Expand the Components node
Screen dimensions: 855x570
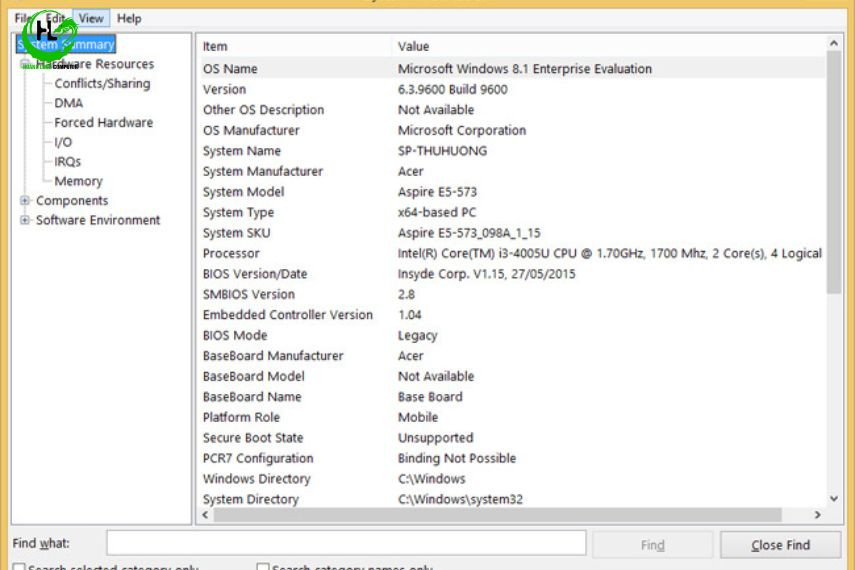coord(25,201)
